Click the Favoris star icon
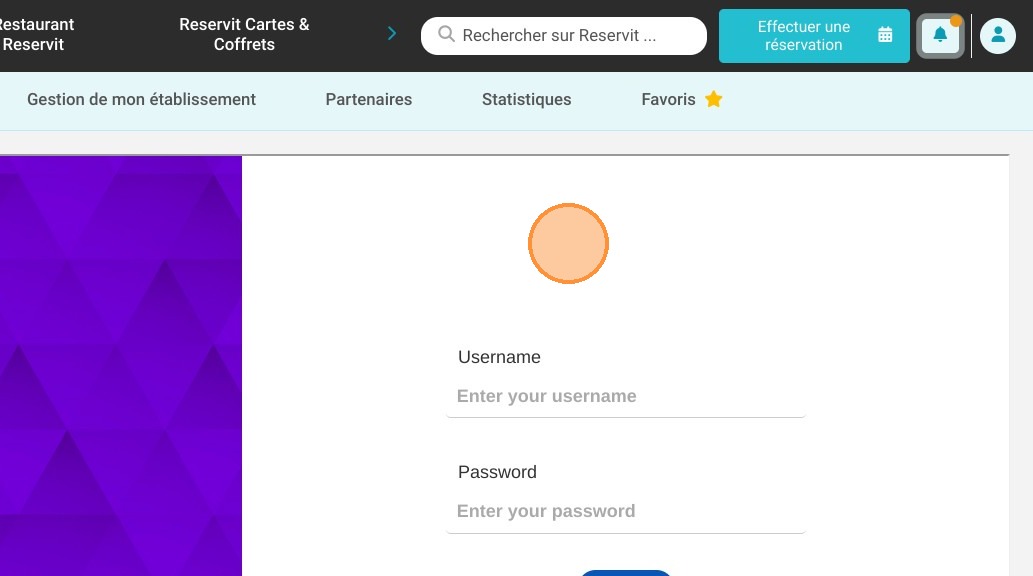Image resolution: width=1033 pixels, height=576 pixels. click(x=713, y=99)
